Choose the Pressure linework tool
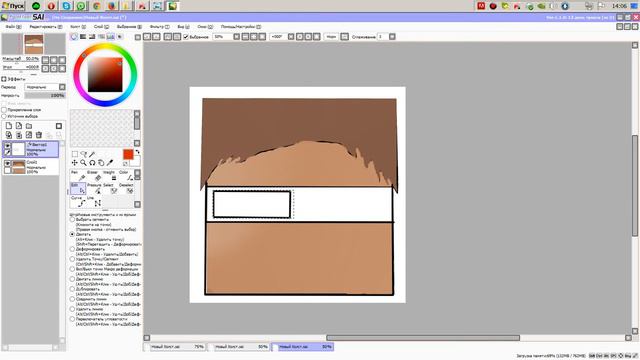640x360 pixels. (94, 189)
